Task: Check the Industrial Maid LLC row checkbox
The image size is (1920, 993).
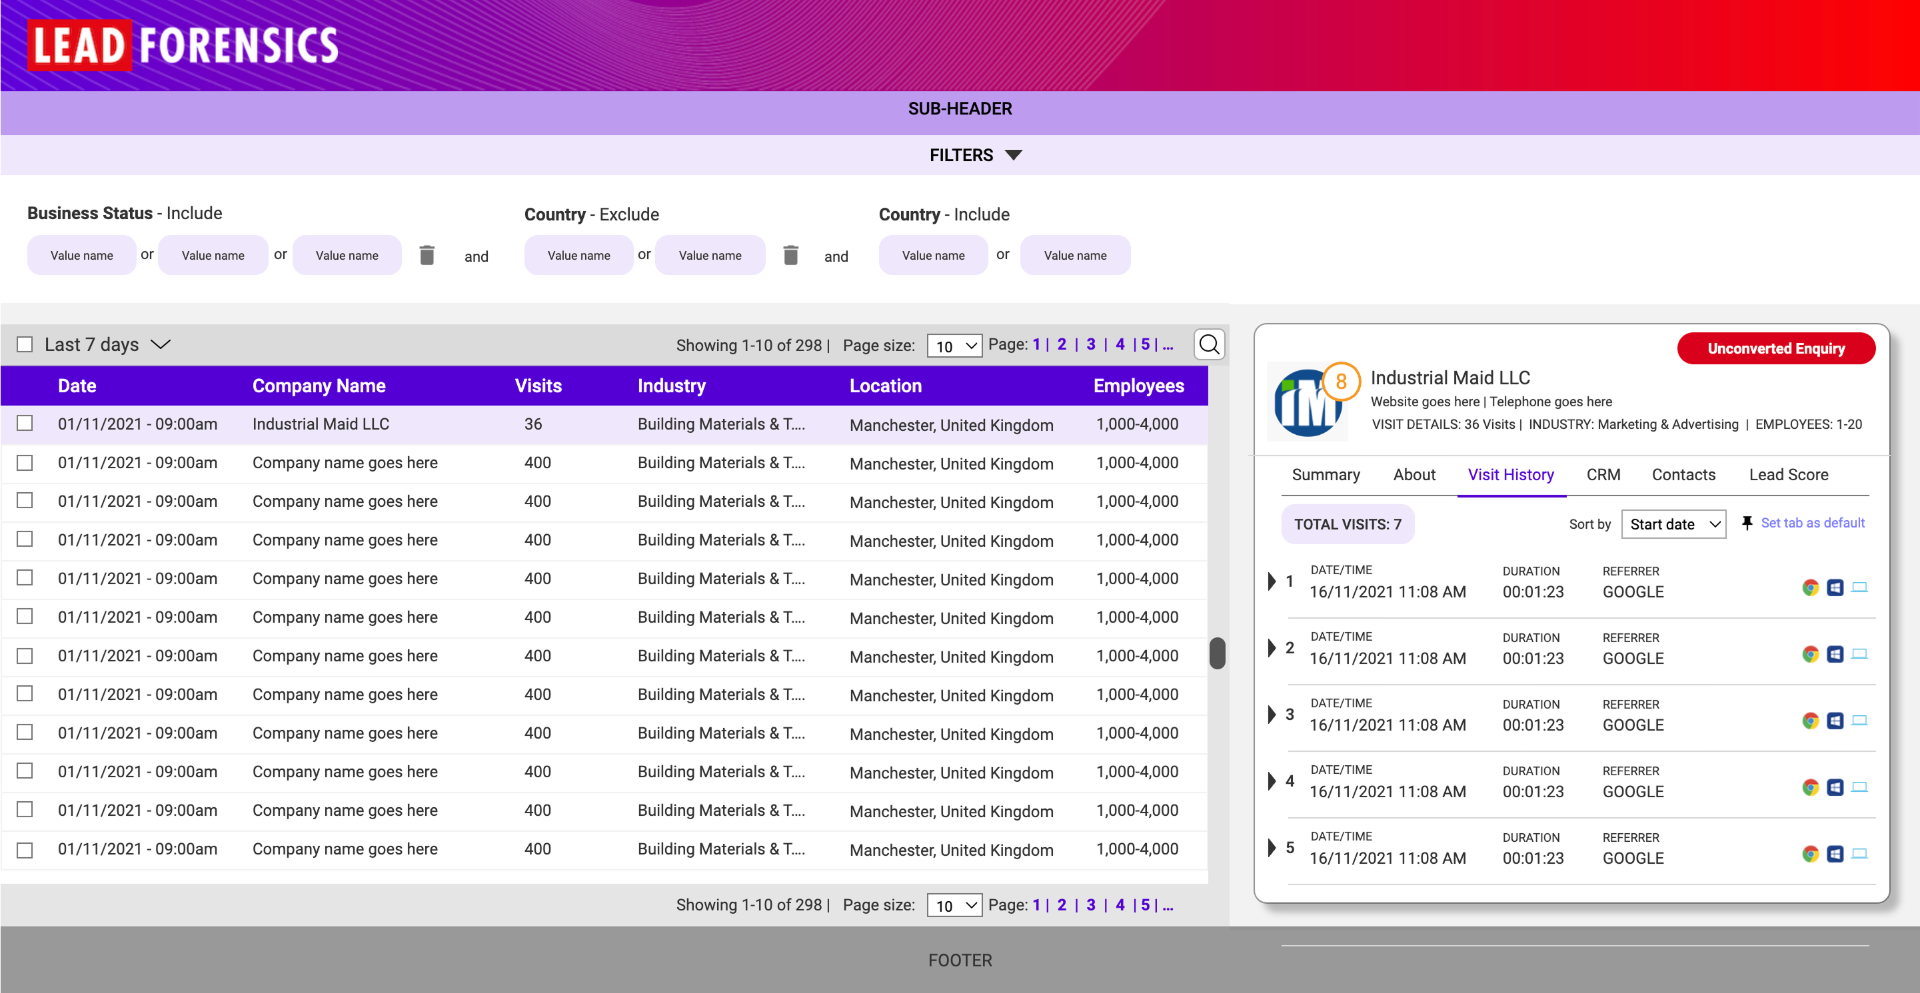Action: [25, 424]
